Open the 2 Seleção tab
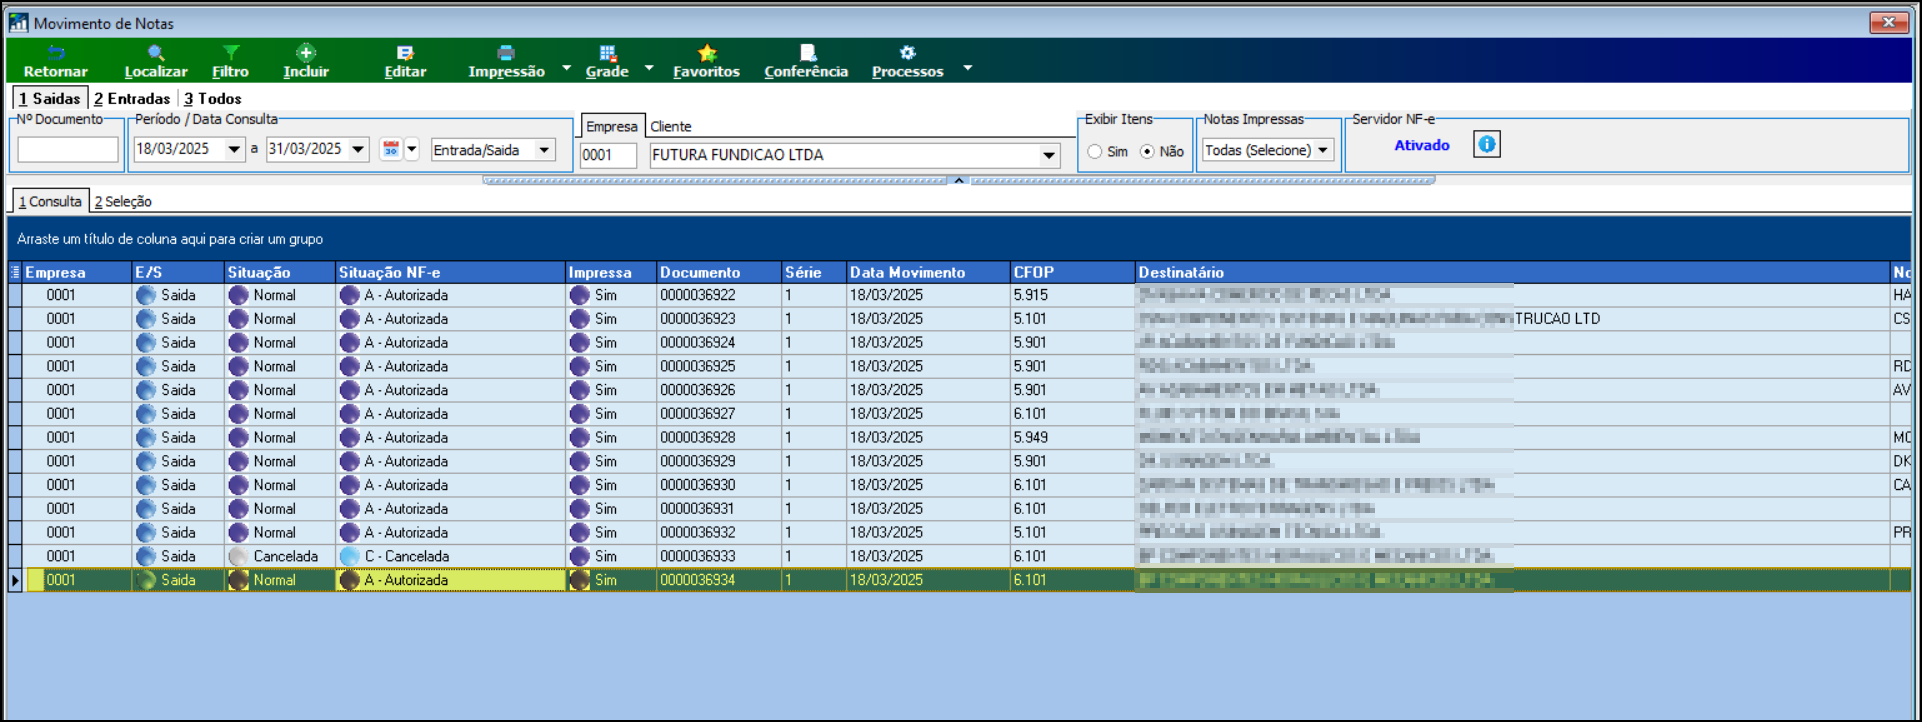 pyautogui.click(x=123, y=201)
